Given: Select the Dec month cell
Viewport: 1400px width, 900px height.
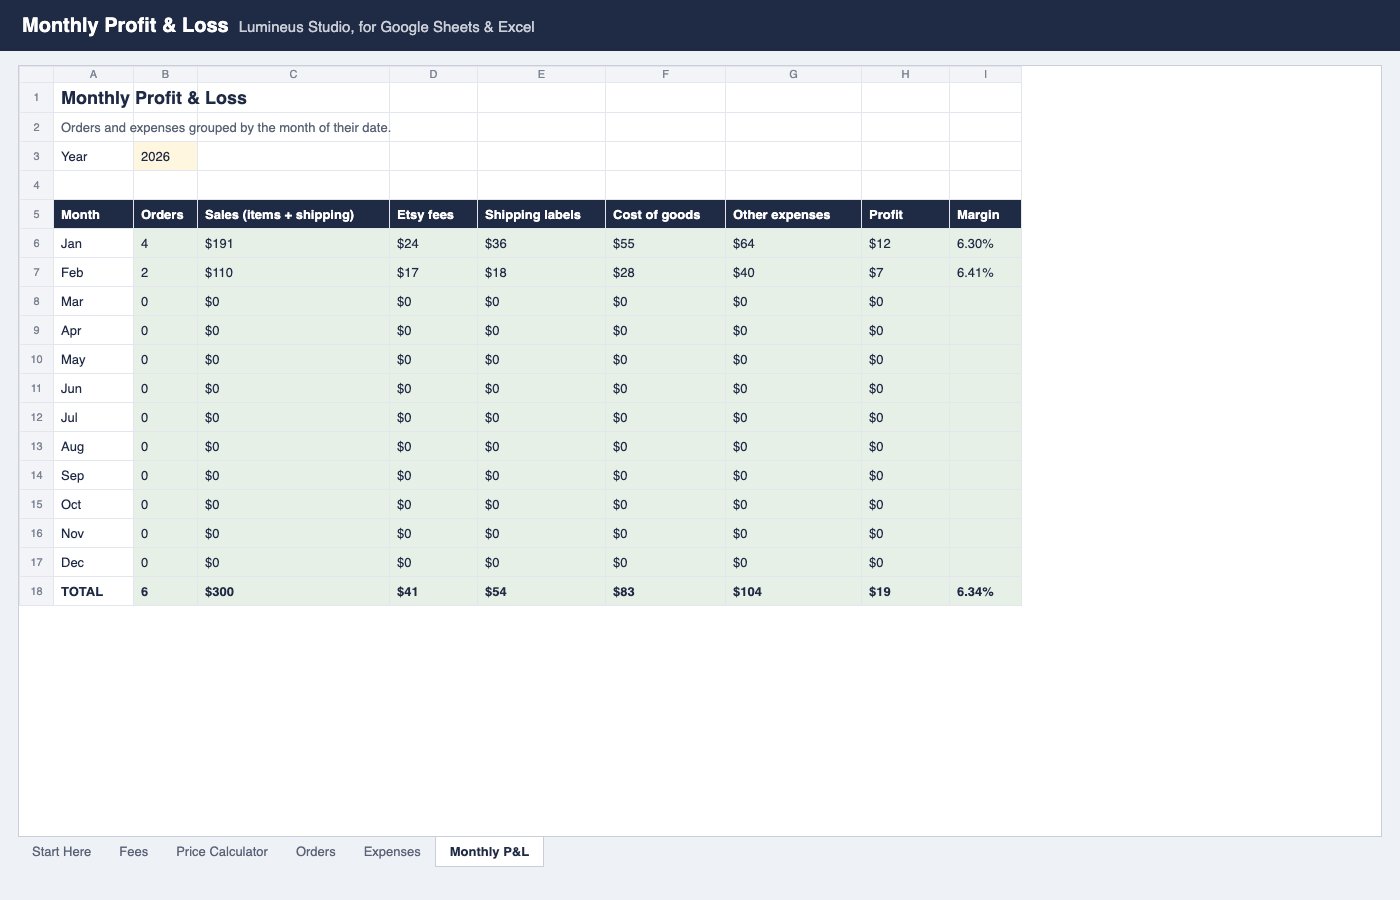Looking at the screenshot, I should pyautogui.click(x=93, y=562).
